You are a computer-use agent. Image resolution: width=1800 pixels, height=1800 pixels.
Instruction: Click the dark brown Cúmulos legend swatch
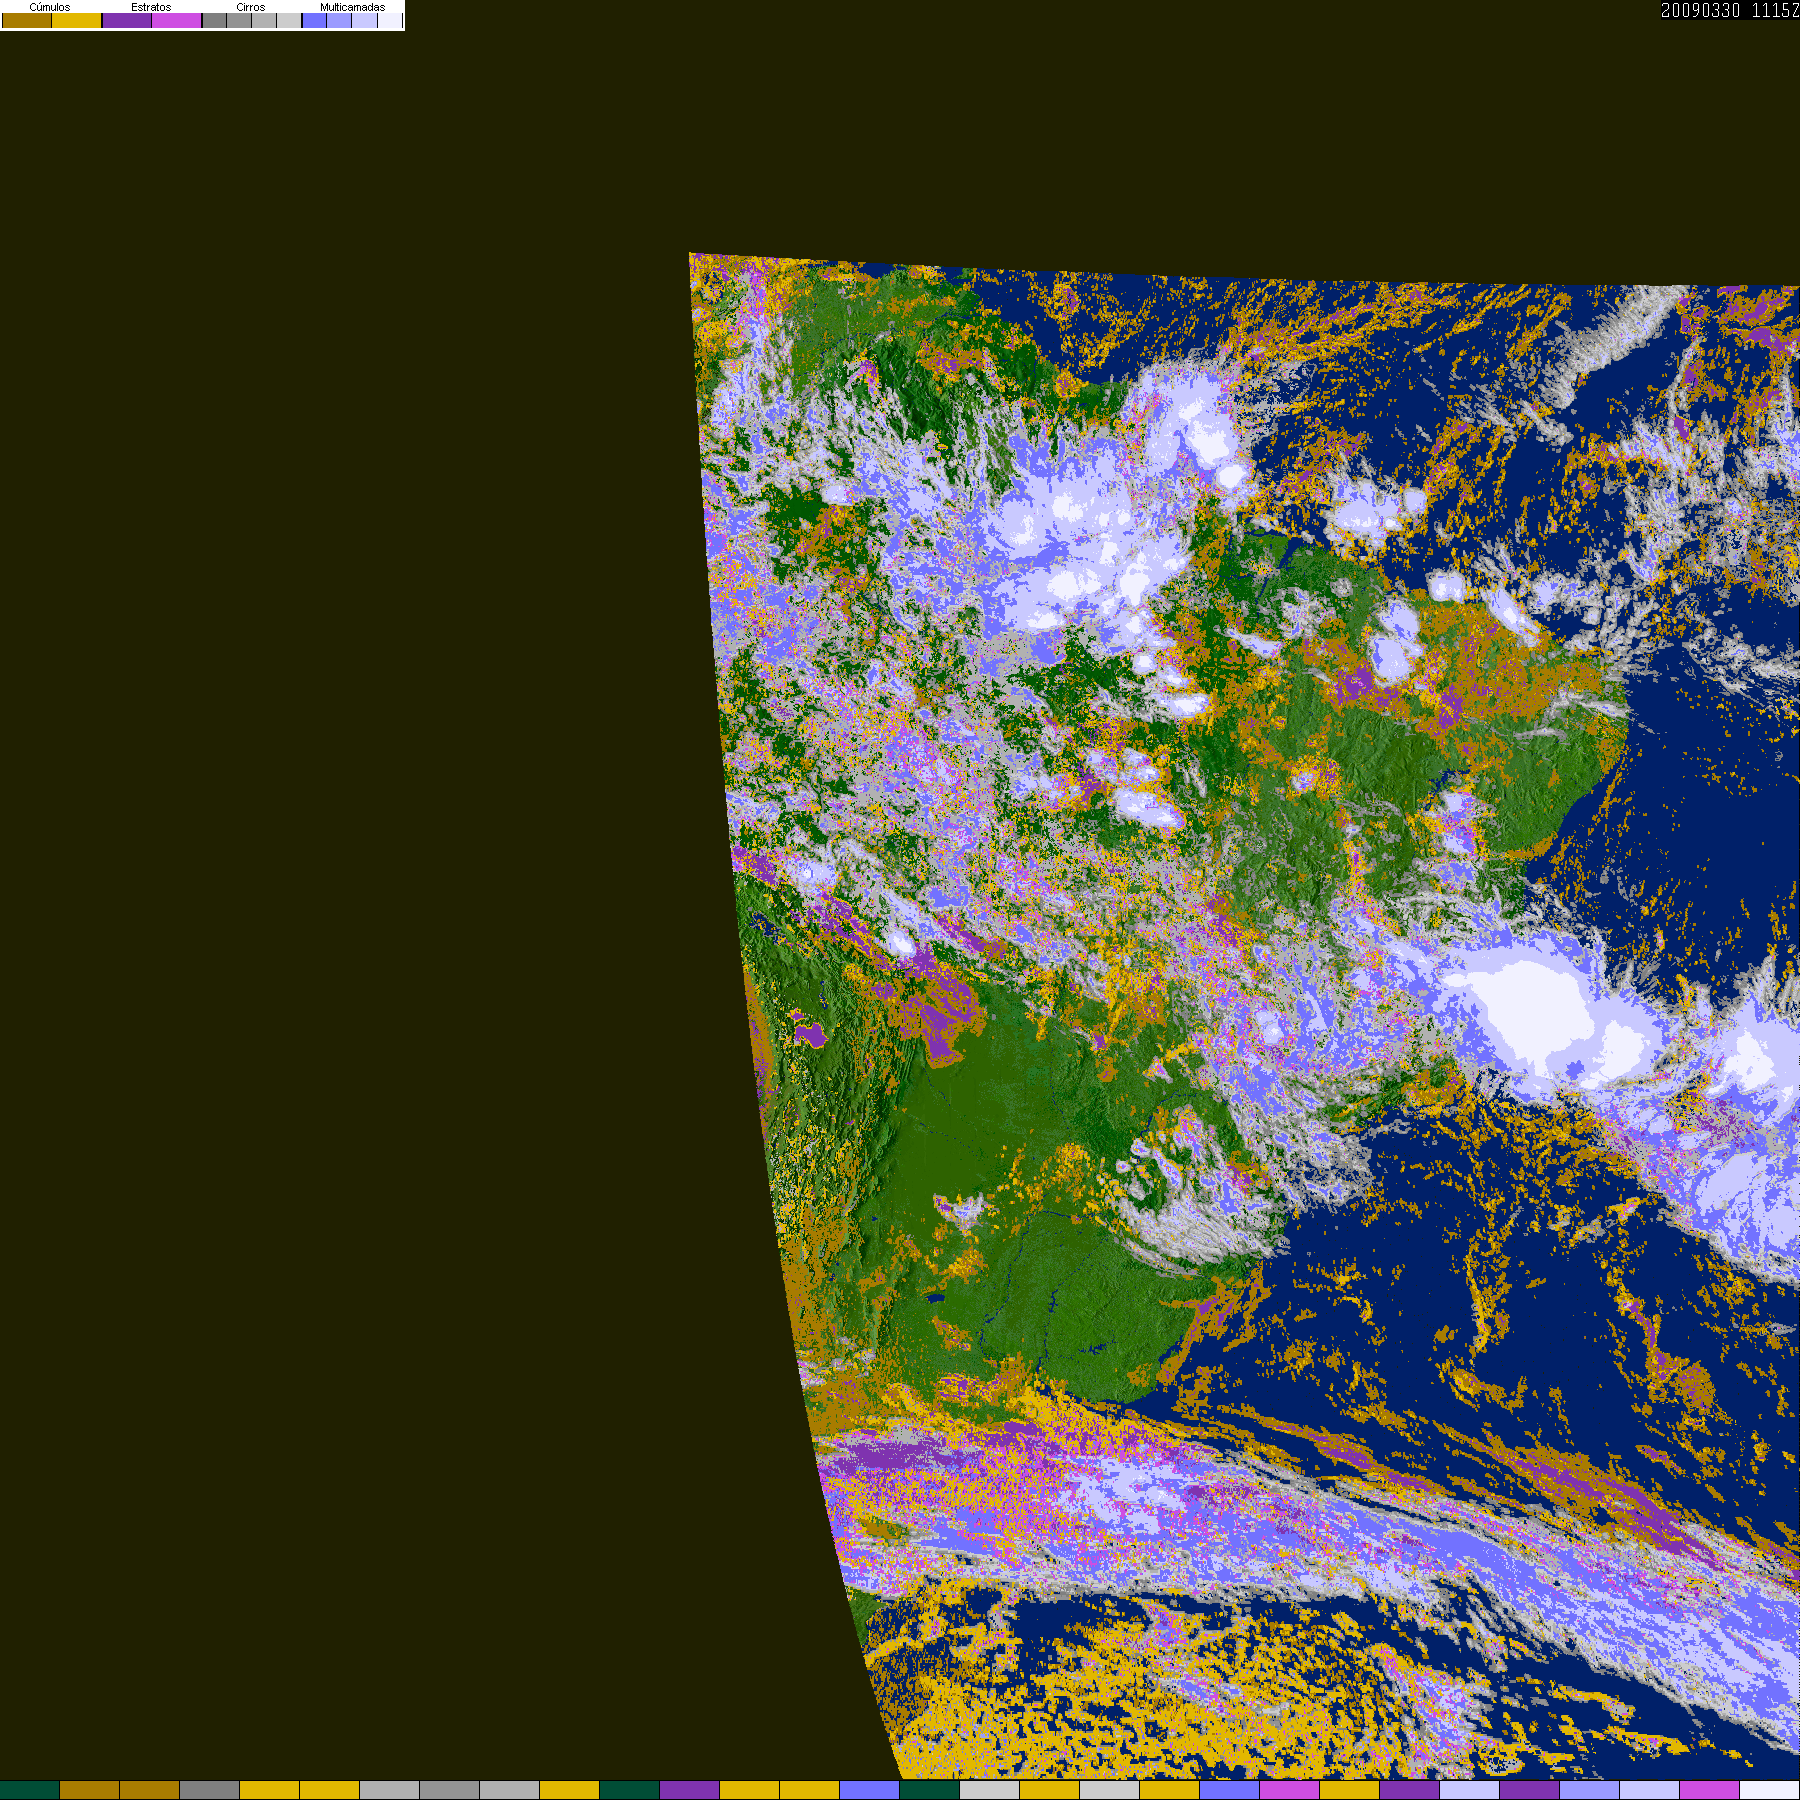point(27,20)
